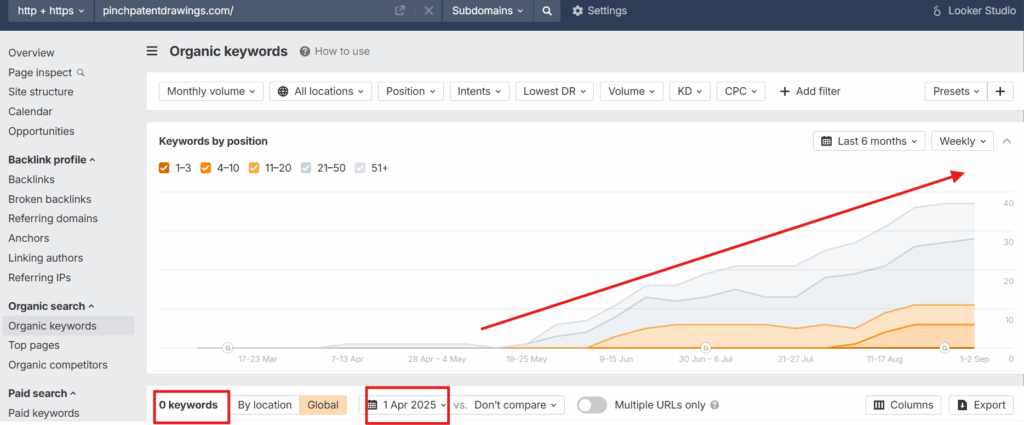
Task: Click Export button
Action: pos(982,405)
